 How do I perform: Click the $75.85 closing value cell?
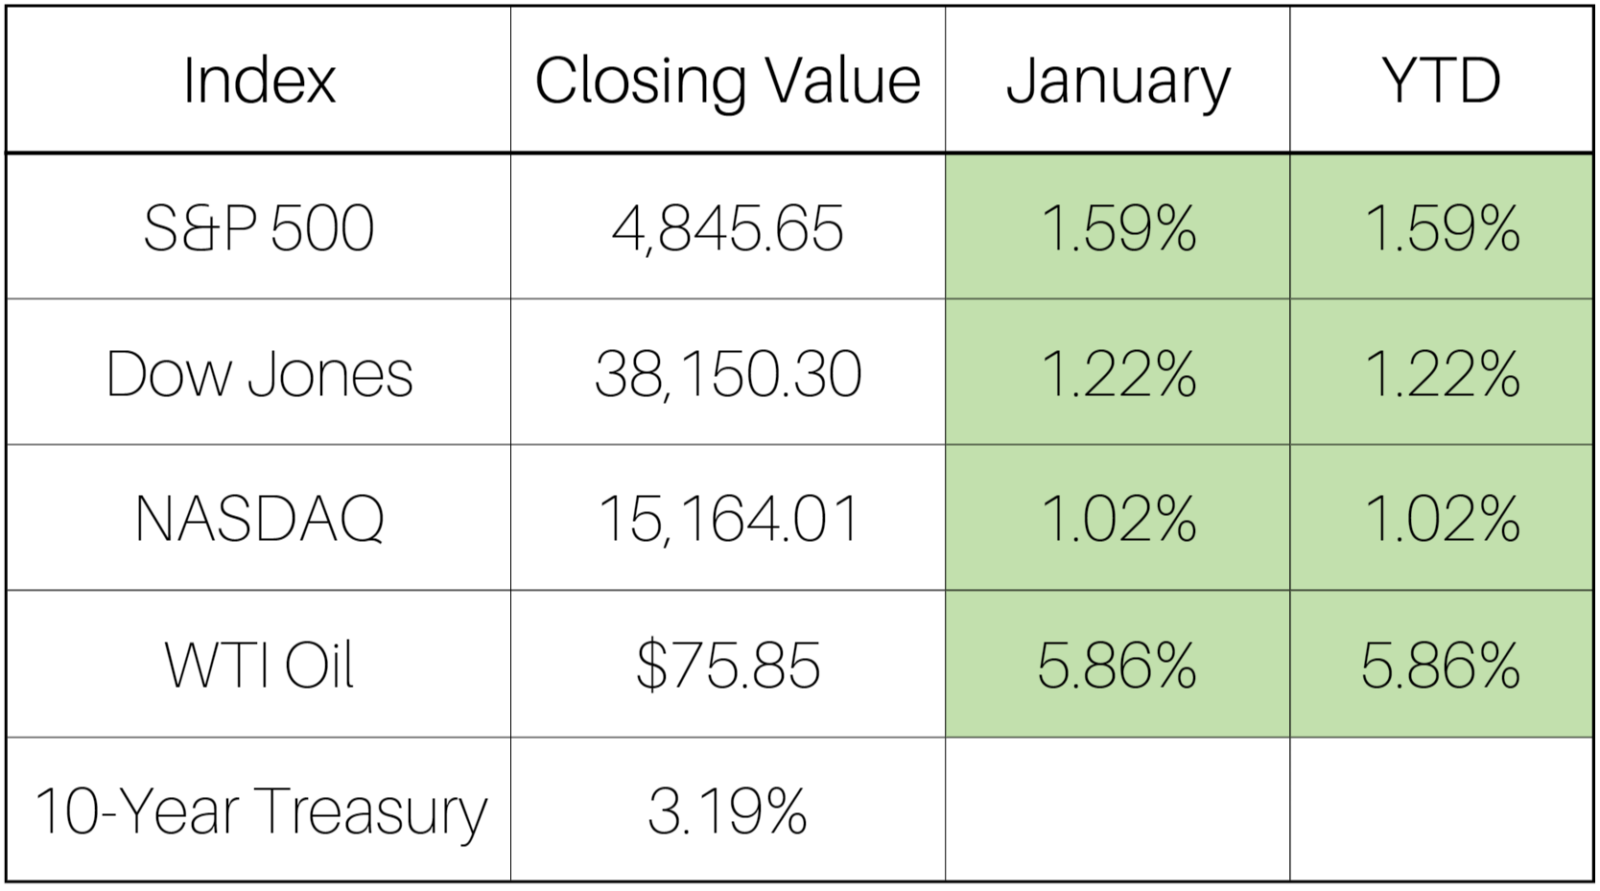pos(727,665)
